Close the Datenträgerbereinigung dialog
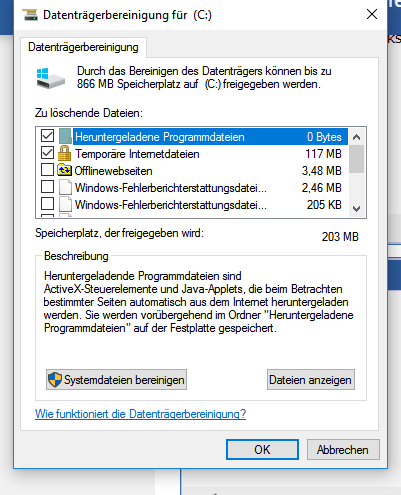Screen dimensions: 401x495 pyautogui.click(x=372, y=14)
